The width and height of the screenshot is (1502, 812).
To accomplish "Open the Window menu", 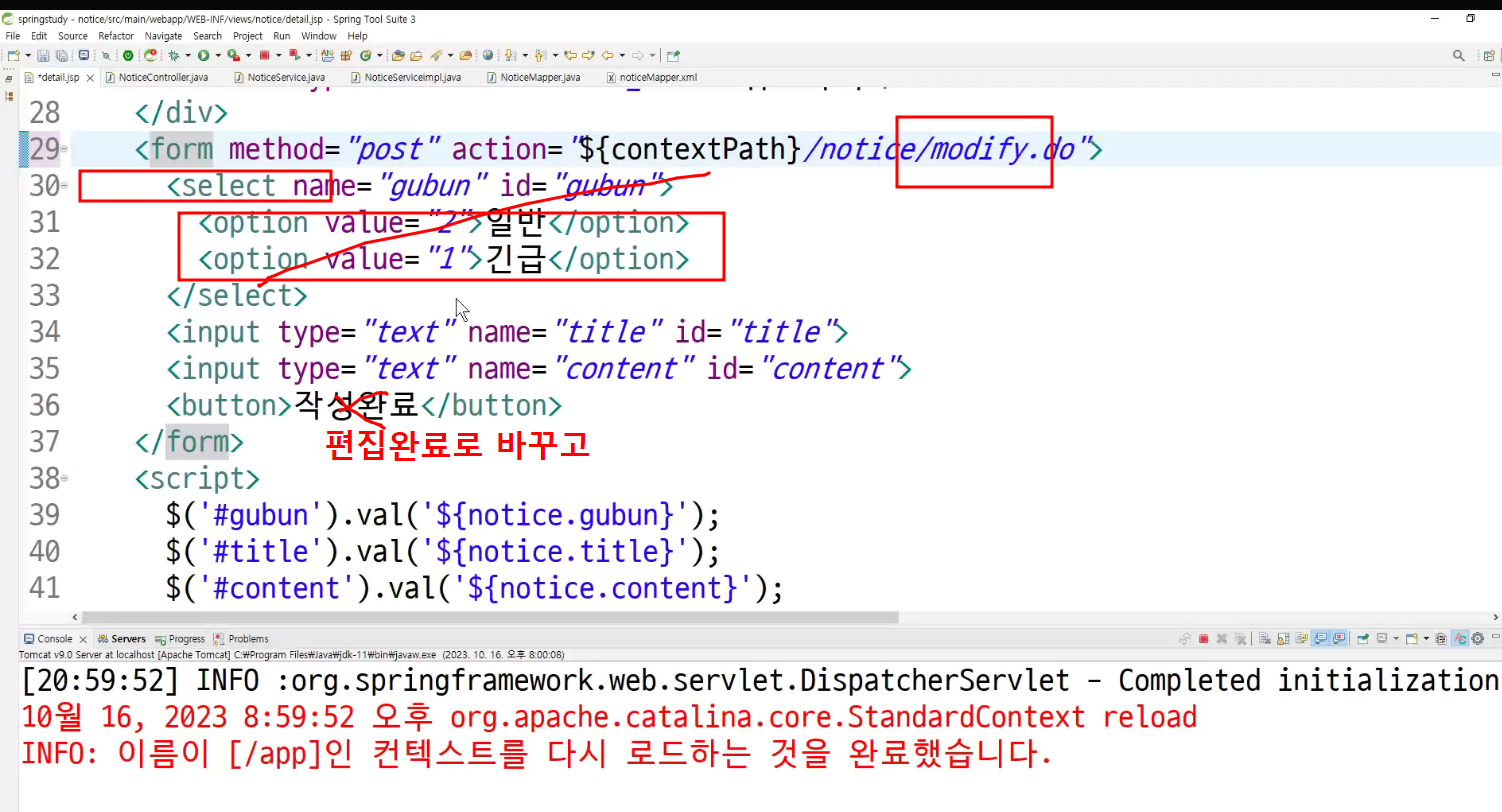I will click(x=319, y=36).
